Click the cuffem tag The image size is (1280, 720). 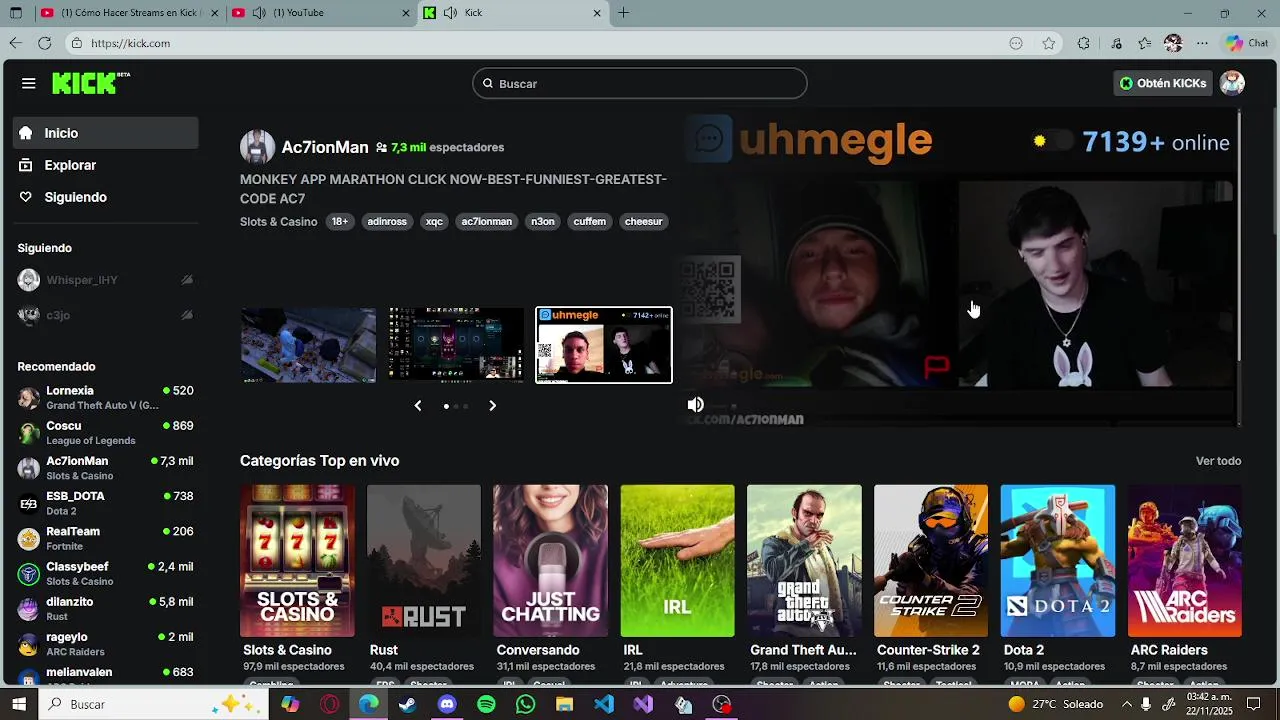(x=589, y=221)
